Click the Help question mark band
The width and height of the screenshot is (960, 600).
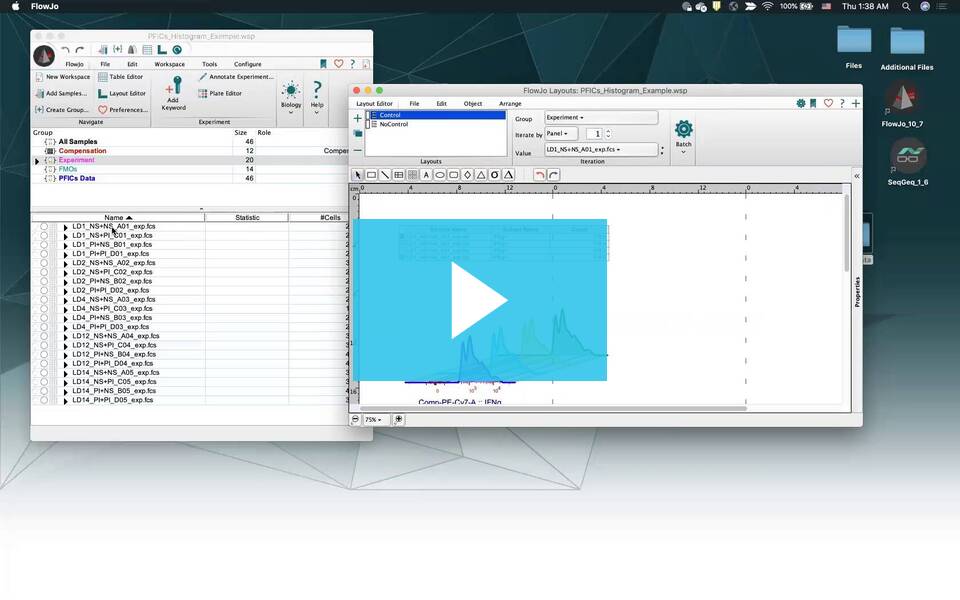[x=317, y=96]
